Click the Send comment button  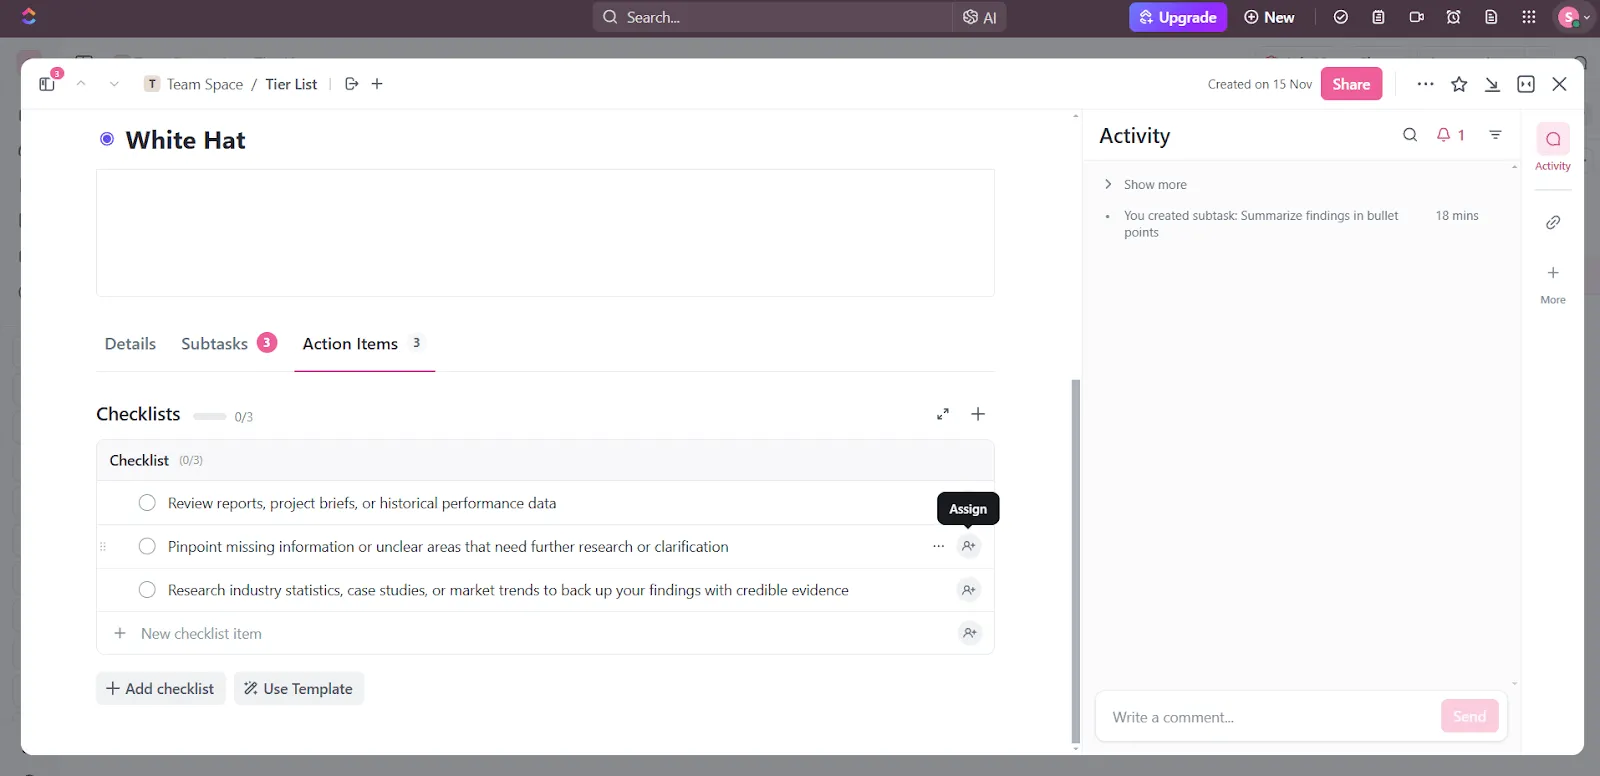(1469, 716)
